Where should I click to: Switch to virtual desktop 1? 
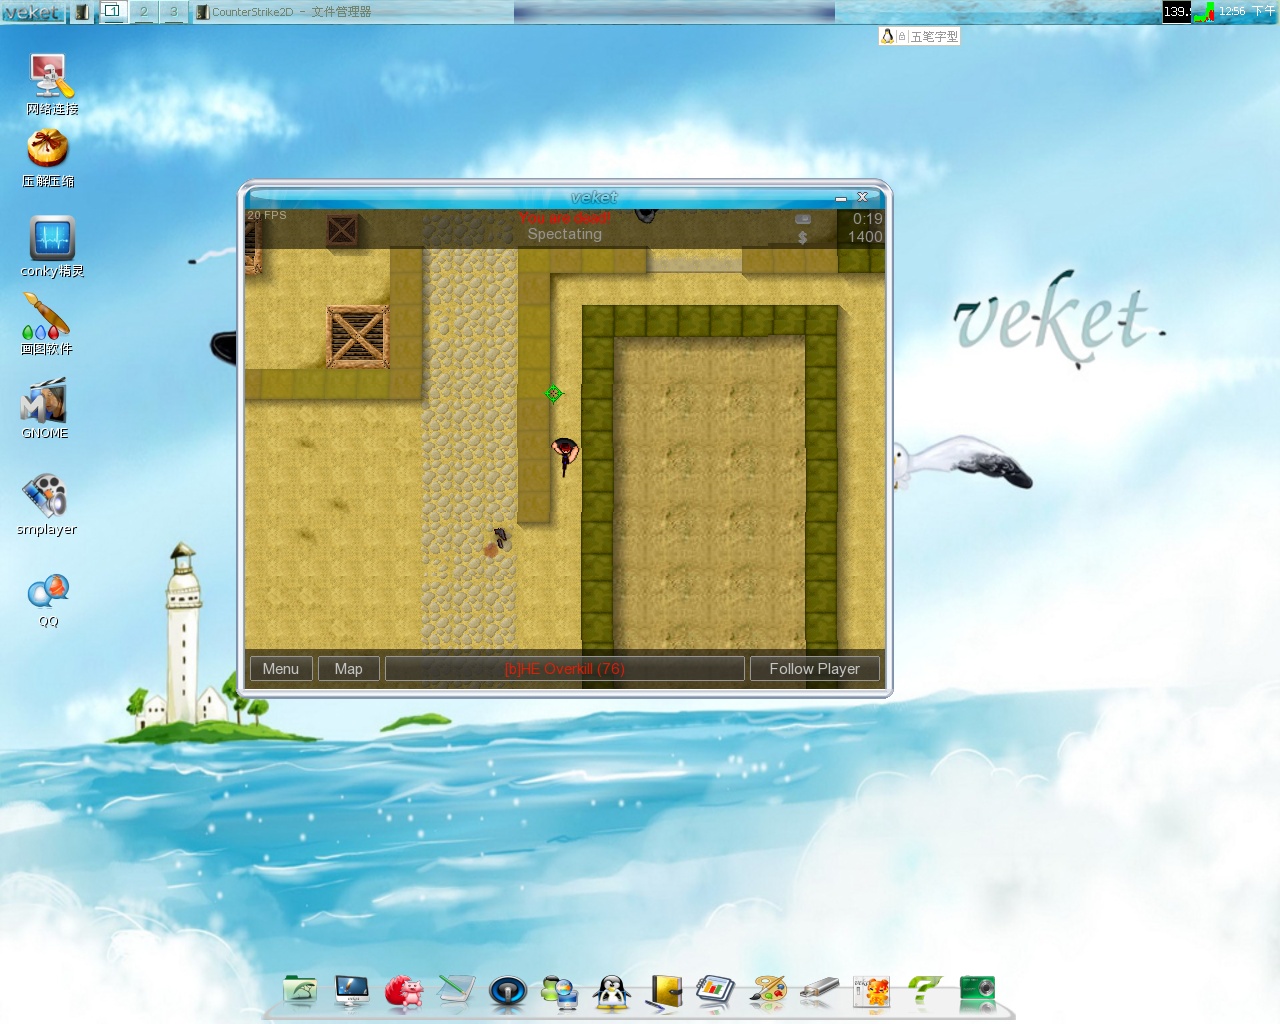(x=112, y=11)
